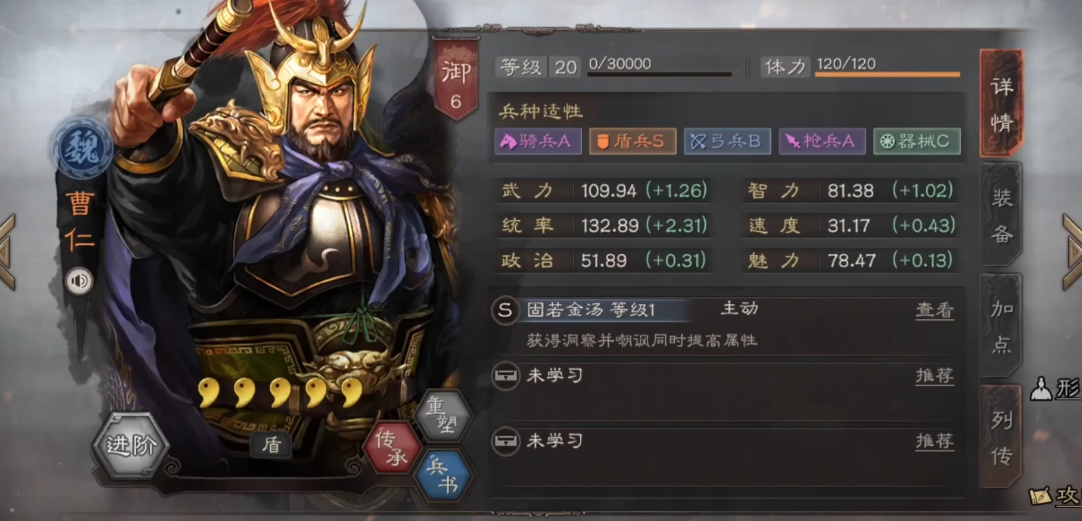Select the S-rank skill icon
This screenshot has height=521, width=1082.
point(505,311)
